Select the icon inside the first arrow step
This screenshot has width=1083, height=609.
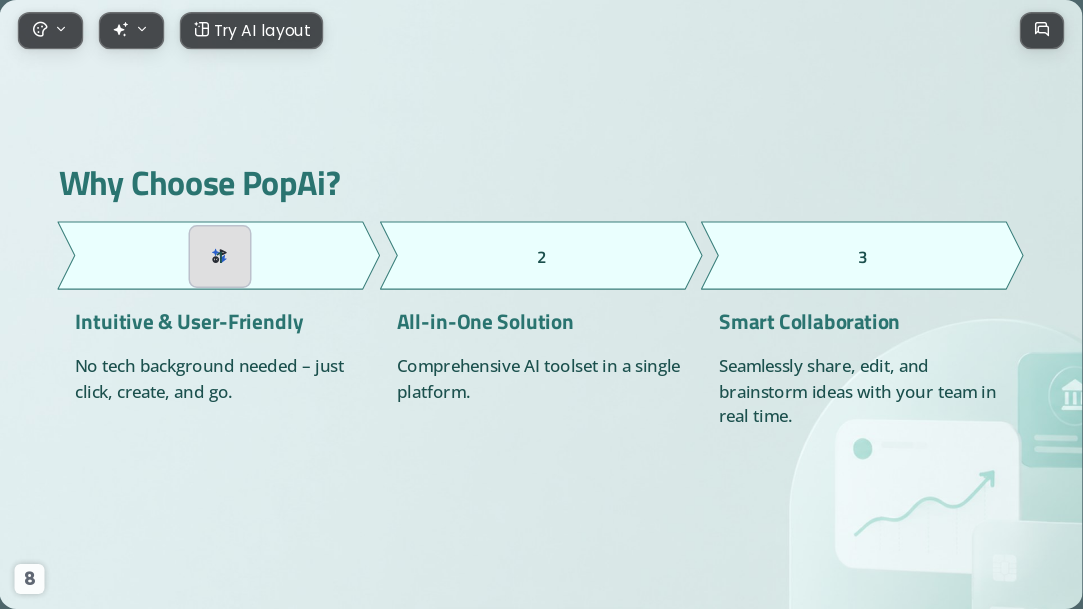[220, 256]
